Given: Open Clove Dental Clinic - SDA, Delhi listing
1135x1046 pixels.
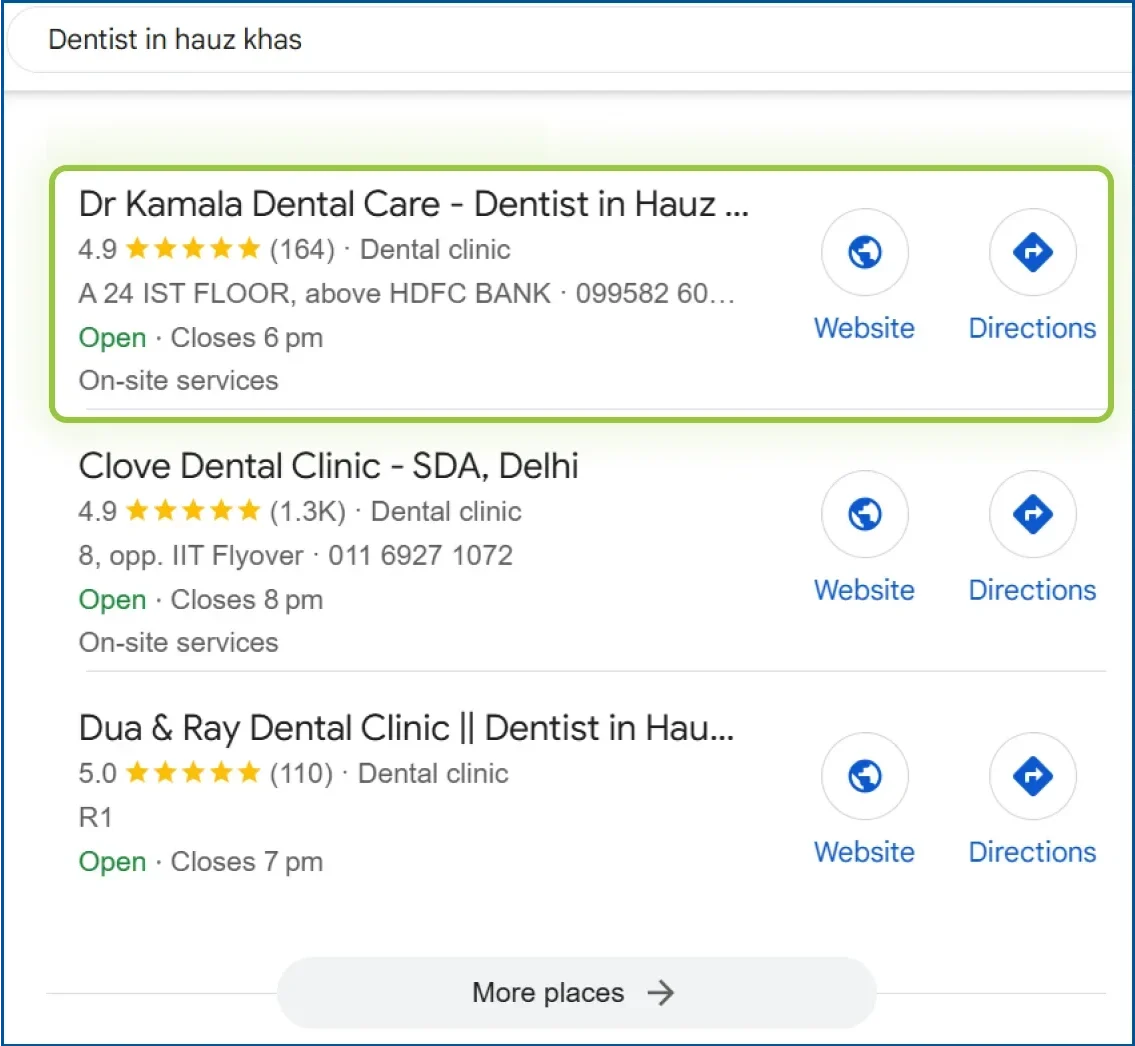Looking at the screenshot, I should tap(328, 466).
